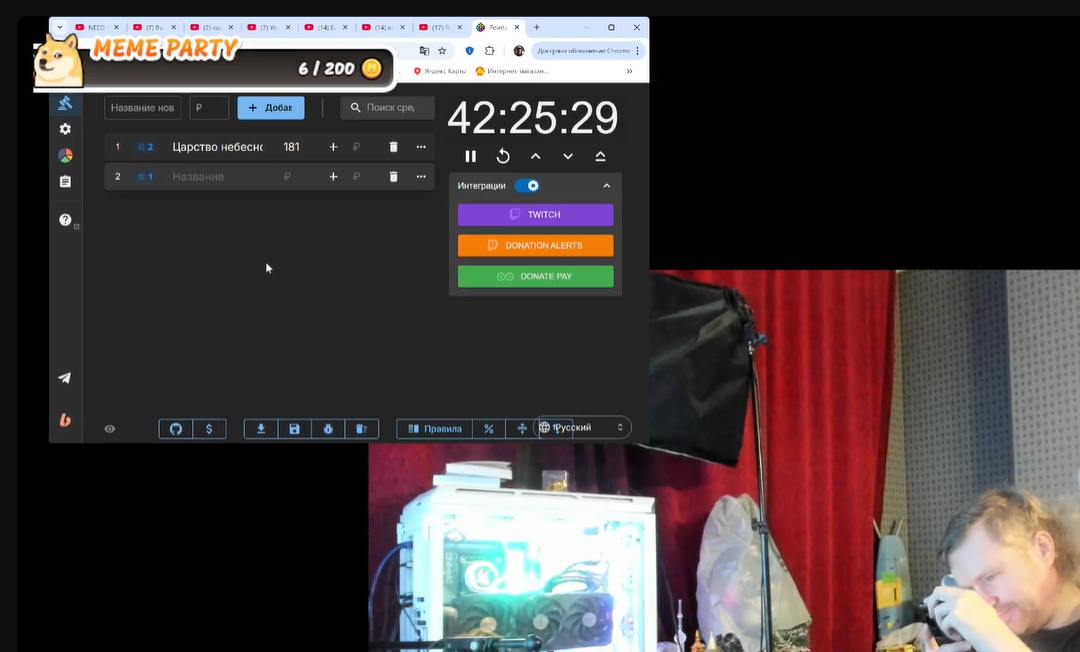The width and height of the screenshot is (1080, 652).
Task: Decrease timer with the down chevron
Action: (x=568, y=156)
